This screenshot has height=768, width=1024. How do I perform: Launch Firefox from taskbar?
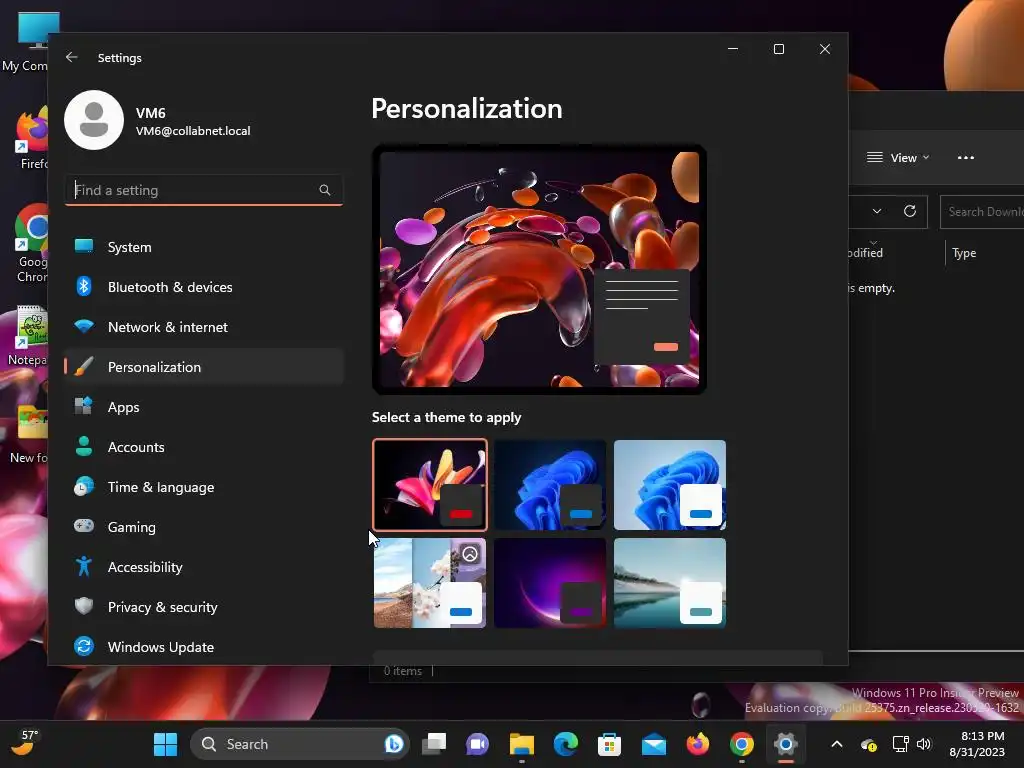tap(697, 744)
